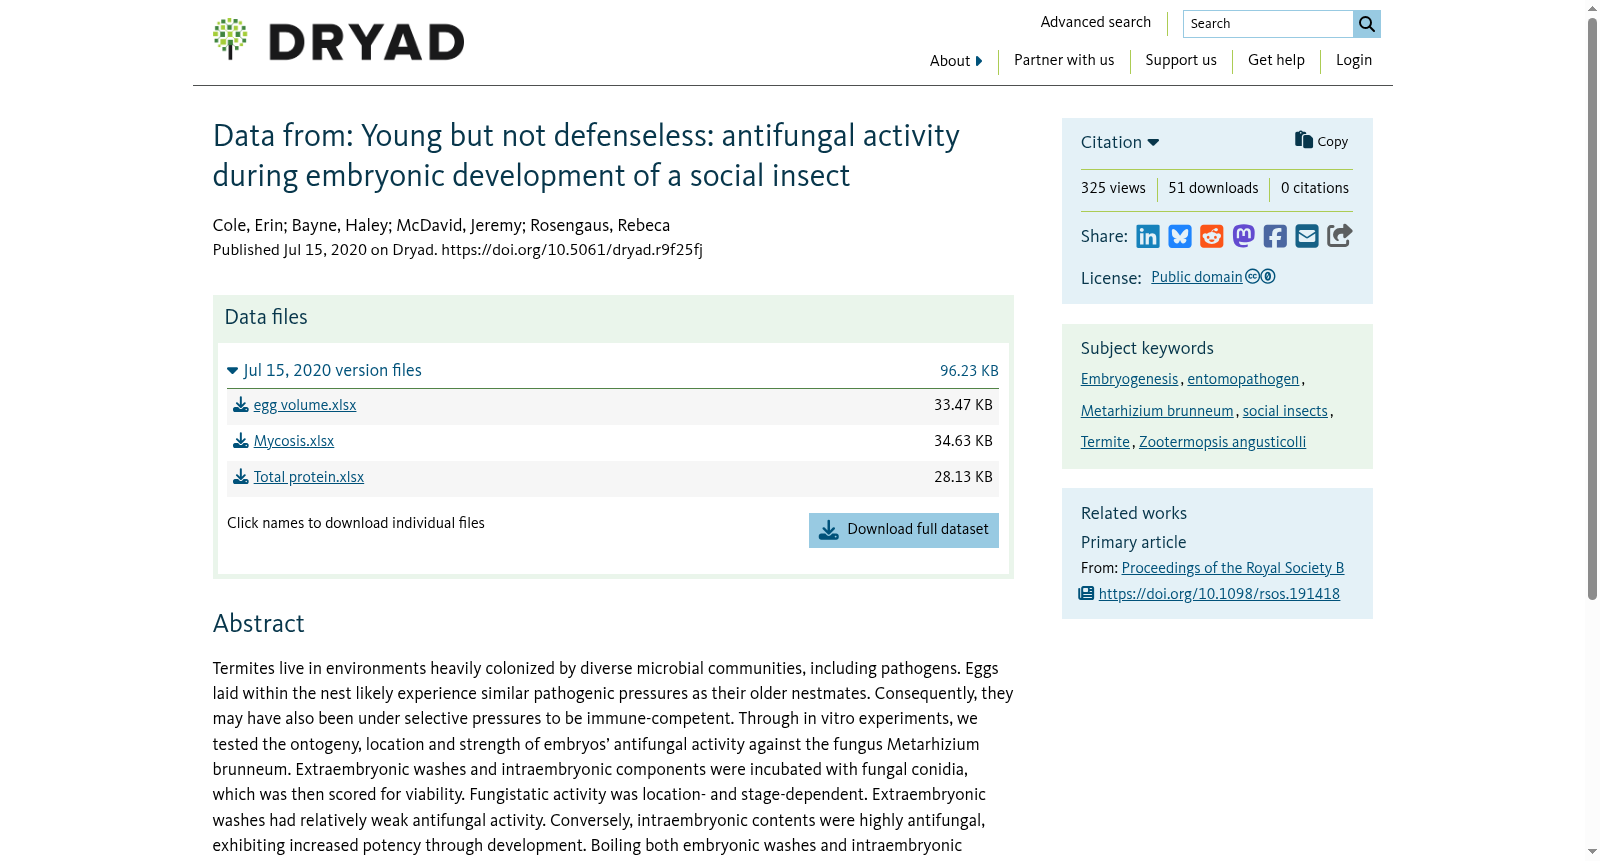The width and height of the screenshot is (1600, 861).
Task: Share the dataset on Mastodon
Action: pyautogui.click(x=1243, y=236)
